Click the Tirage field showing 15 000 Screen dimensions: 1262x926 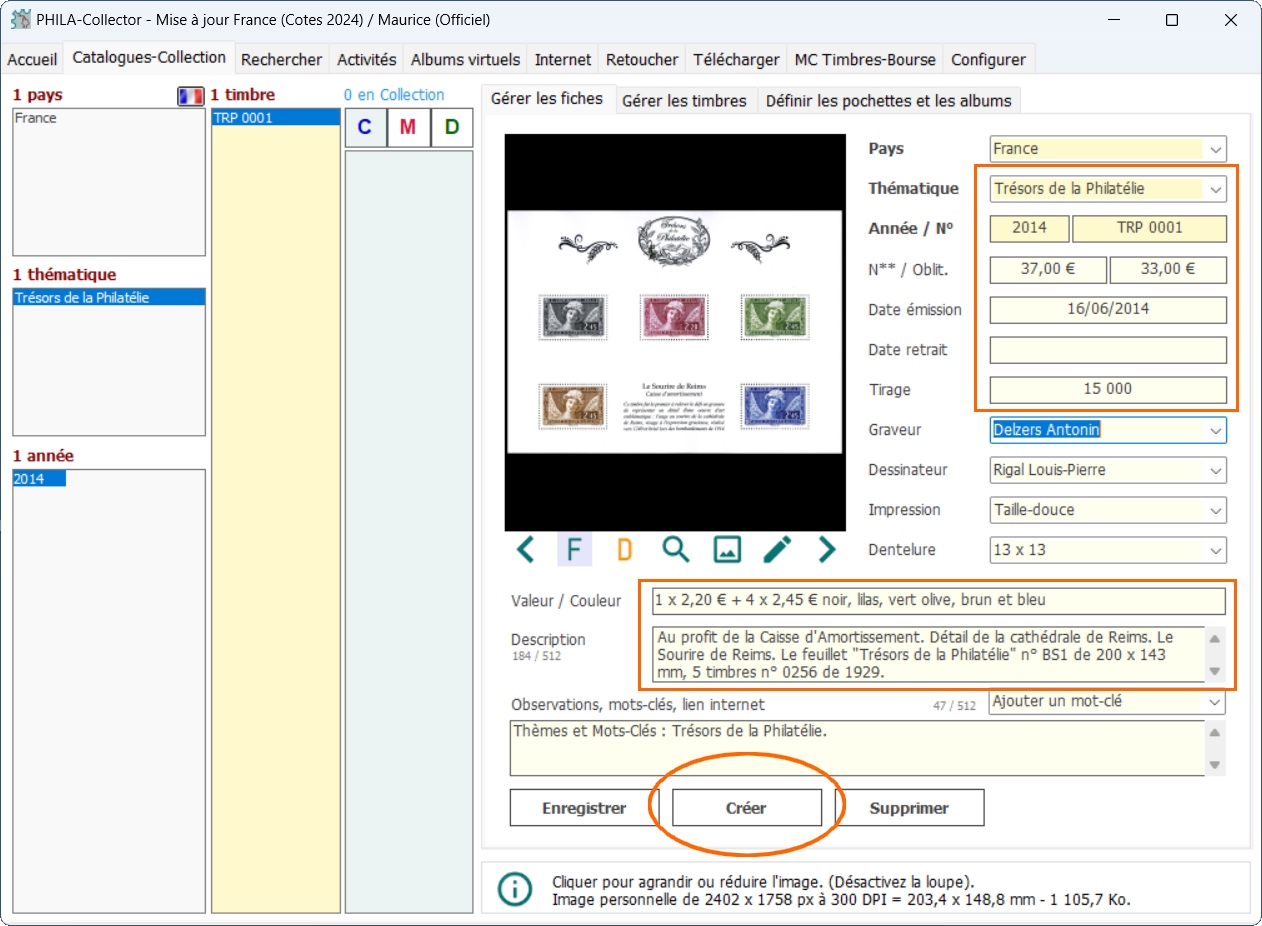click(1108, 389)
